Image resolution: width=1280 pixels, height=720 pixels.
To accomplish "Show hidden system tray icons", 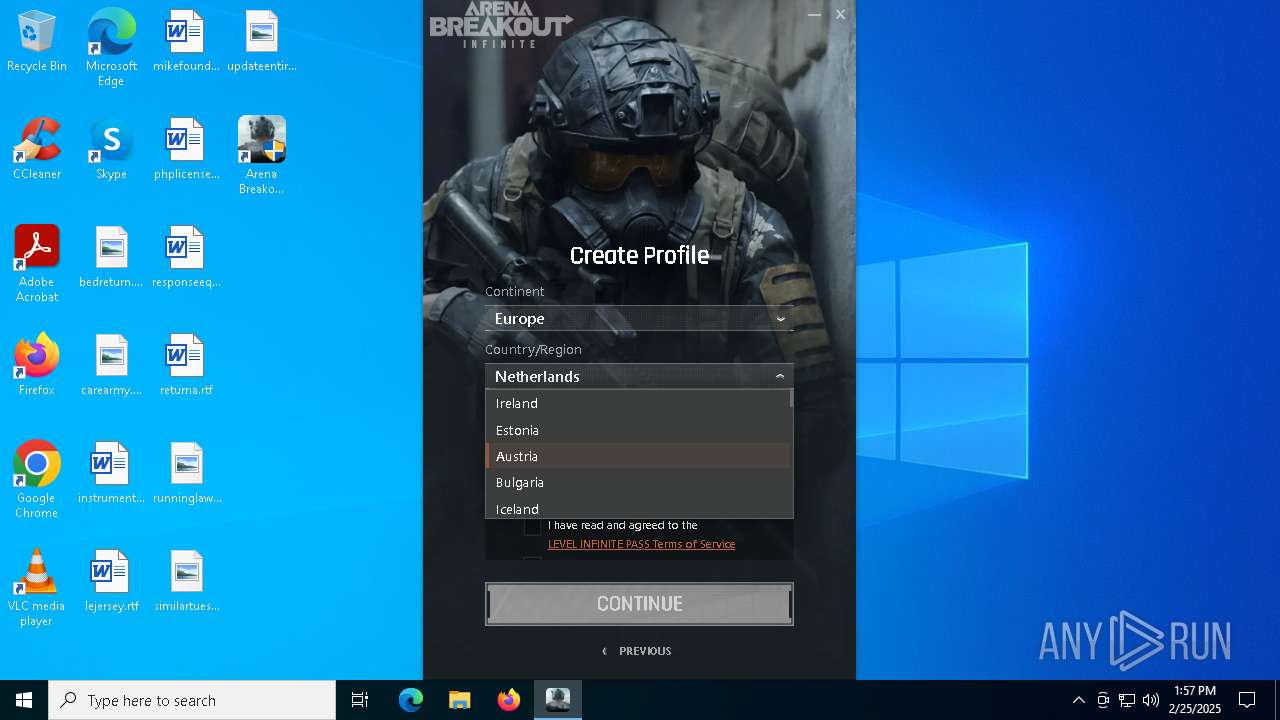I will (1078, 700).
